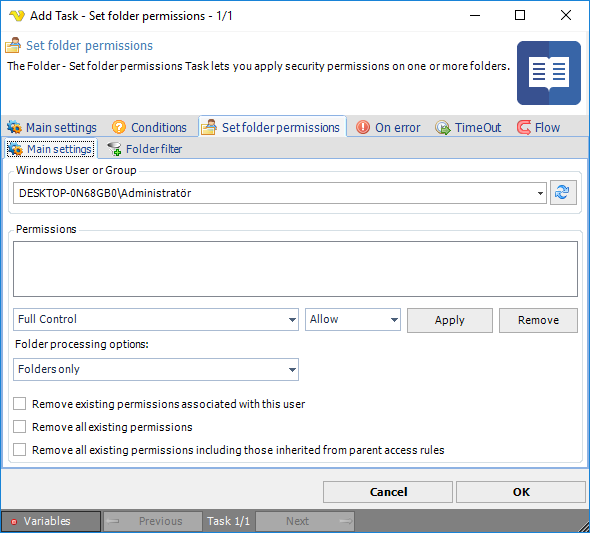Viewport: 590px width, 533px height.
Task: Click the Apply button
Action: click(450, 320)
